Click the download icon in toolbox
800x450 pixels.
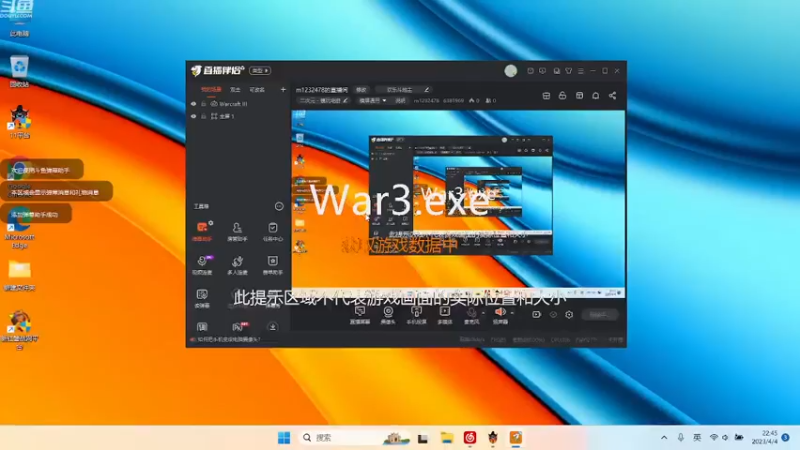[272, 327]
